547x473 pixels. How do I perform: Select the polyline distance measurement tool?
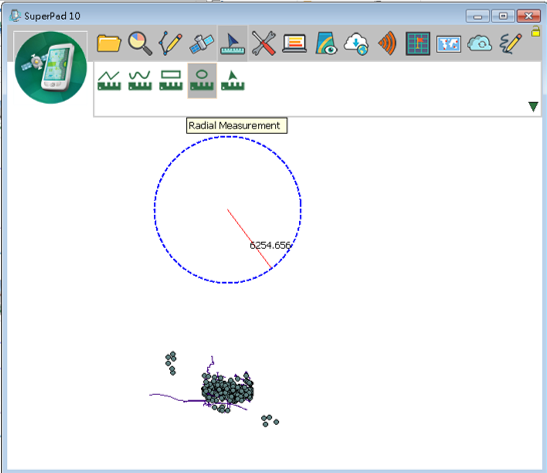pyautogui.click(x=109, y=81)
